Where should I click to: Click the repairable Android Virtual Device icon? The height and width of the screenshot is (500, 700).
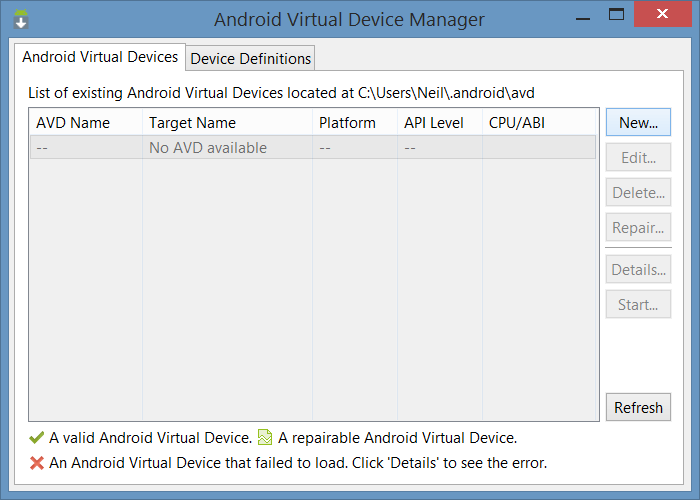pyautogui.click(x=264, y=438)
